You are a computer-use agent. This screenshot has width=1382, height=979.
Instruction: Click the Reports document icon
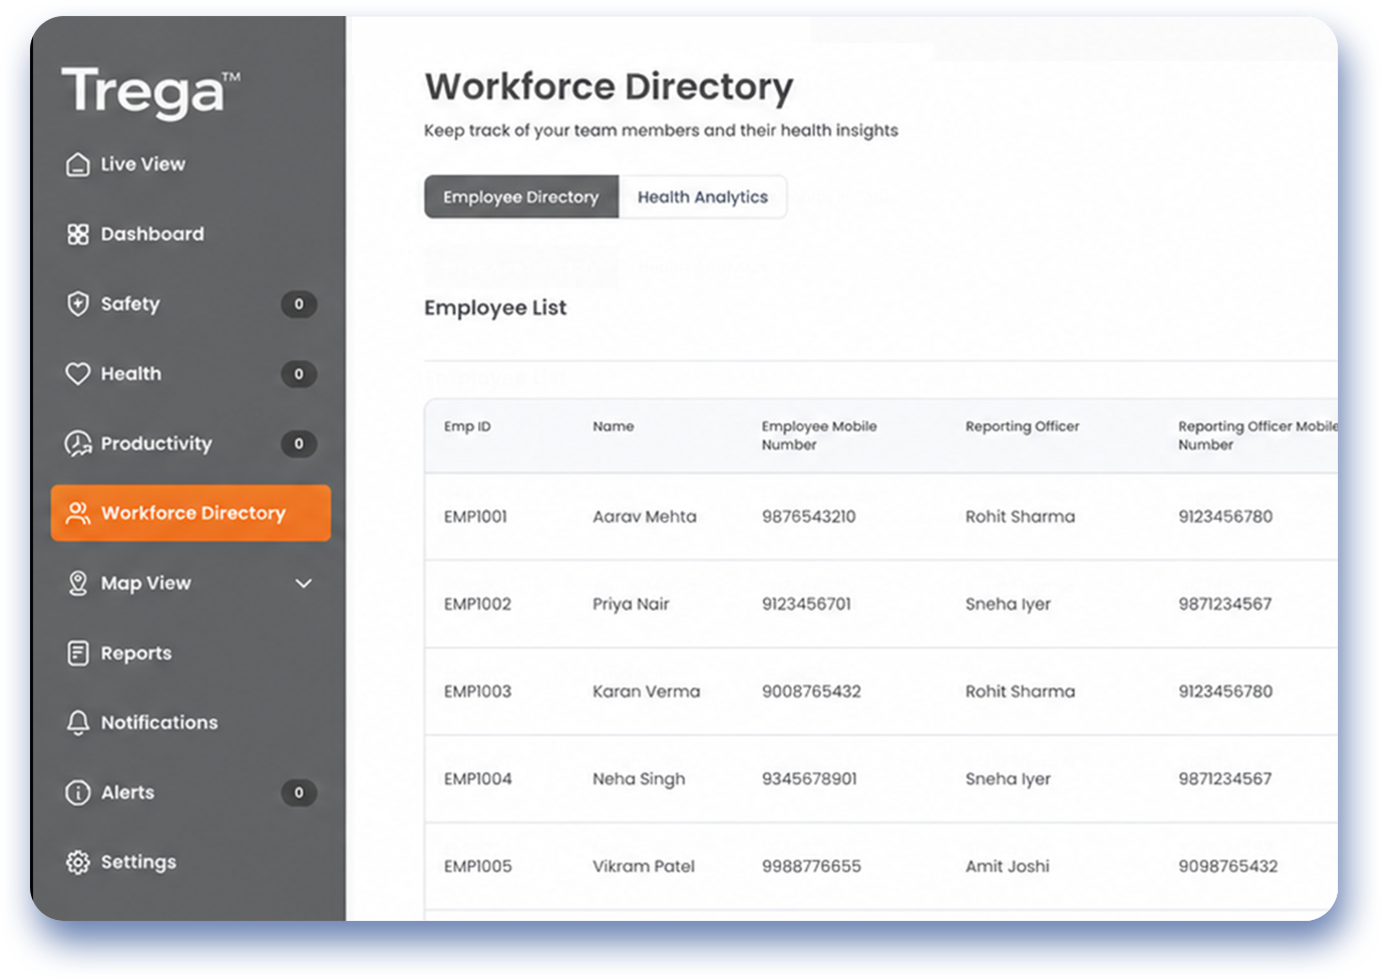tap(78, 653)
